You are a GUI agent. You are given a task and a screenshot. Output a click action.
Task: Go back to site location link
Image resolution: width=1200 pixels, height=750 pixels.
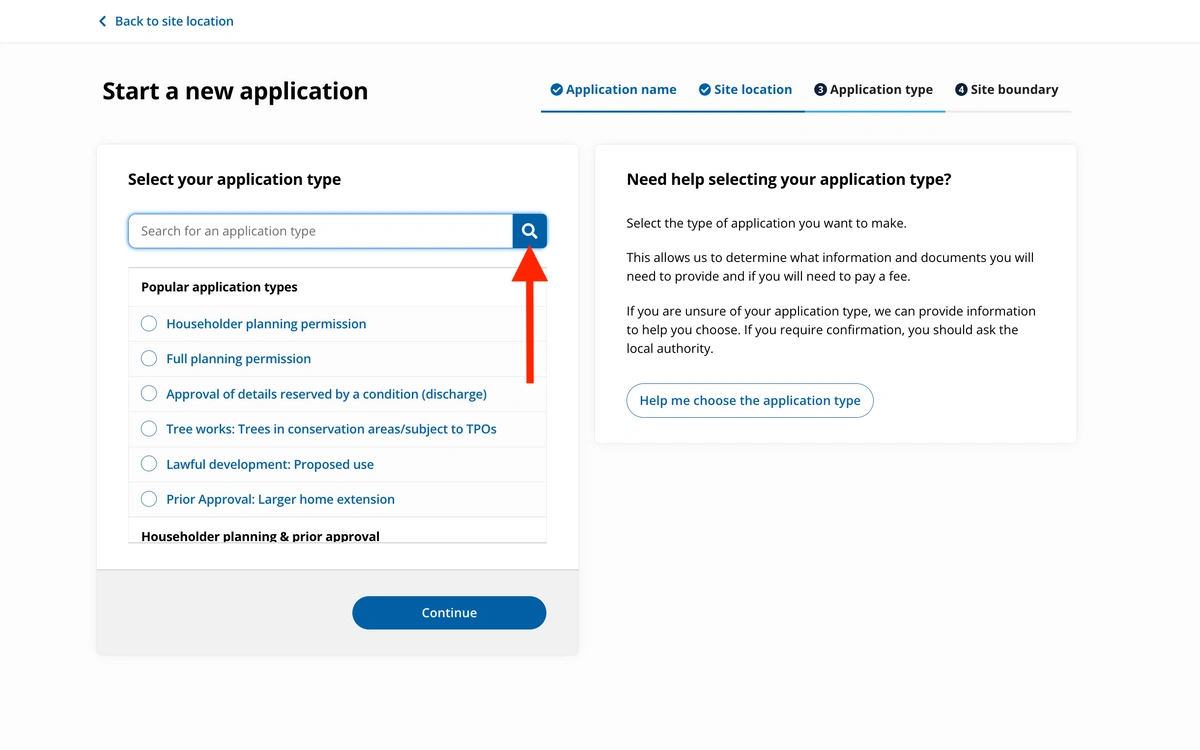pos(174,21)
